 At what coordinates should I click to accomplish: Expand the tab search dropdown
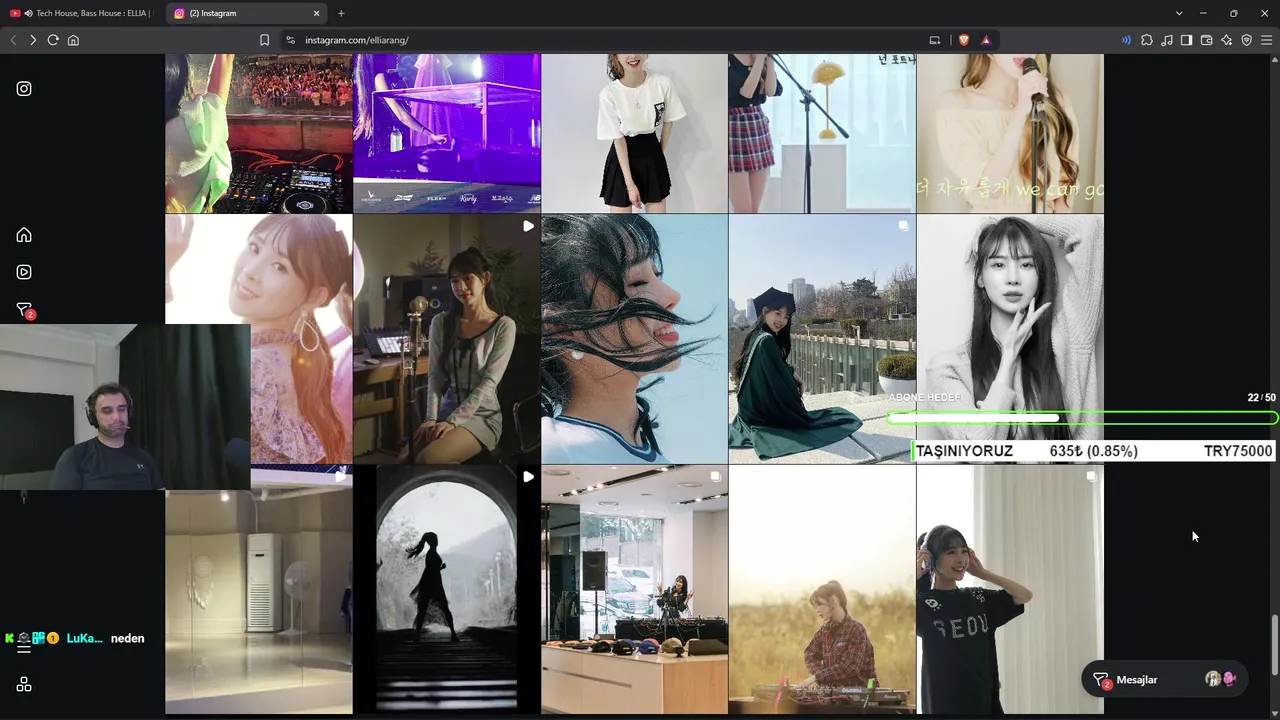[x=1179, y=13]
